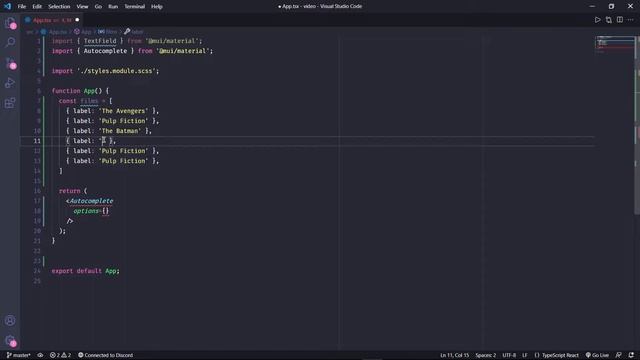This screenshot has width=640, height=360.
Task: Click line number 11 in gutter
Action: pos(37,141)
